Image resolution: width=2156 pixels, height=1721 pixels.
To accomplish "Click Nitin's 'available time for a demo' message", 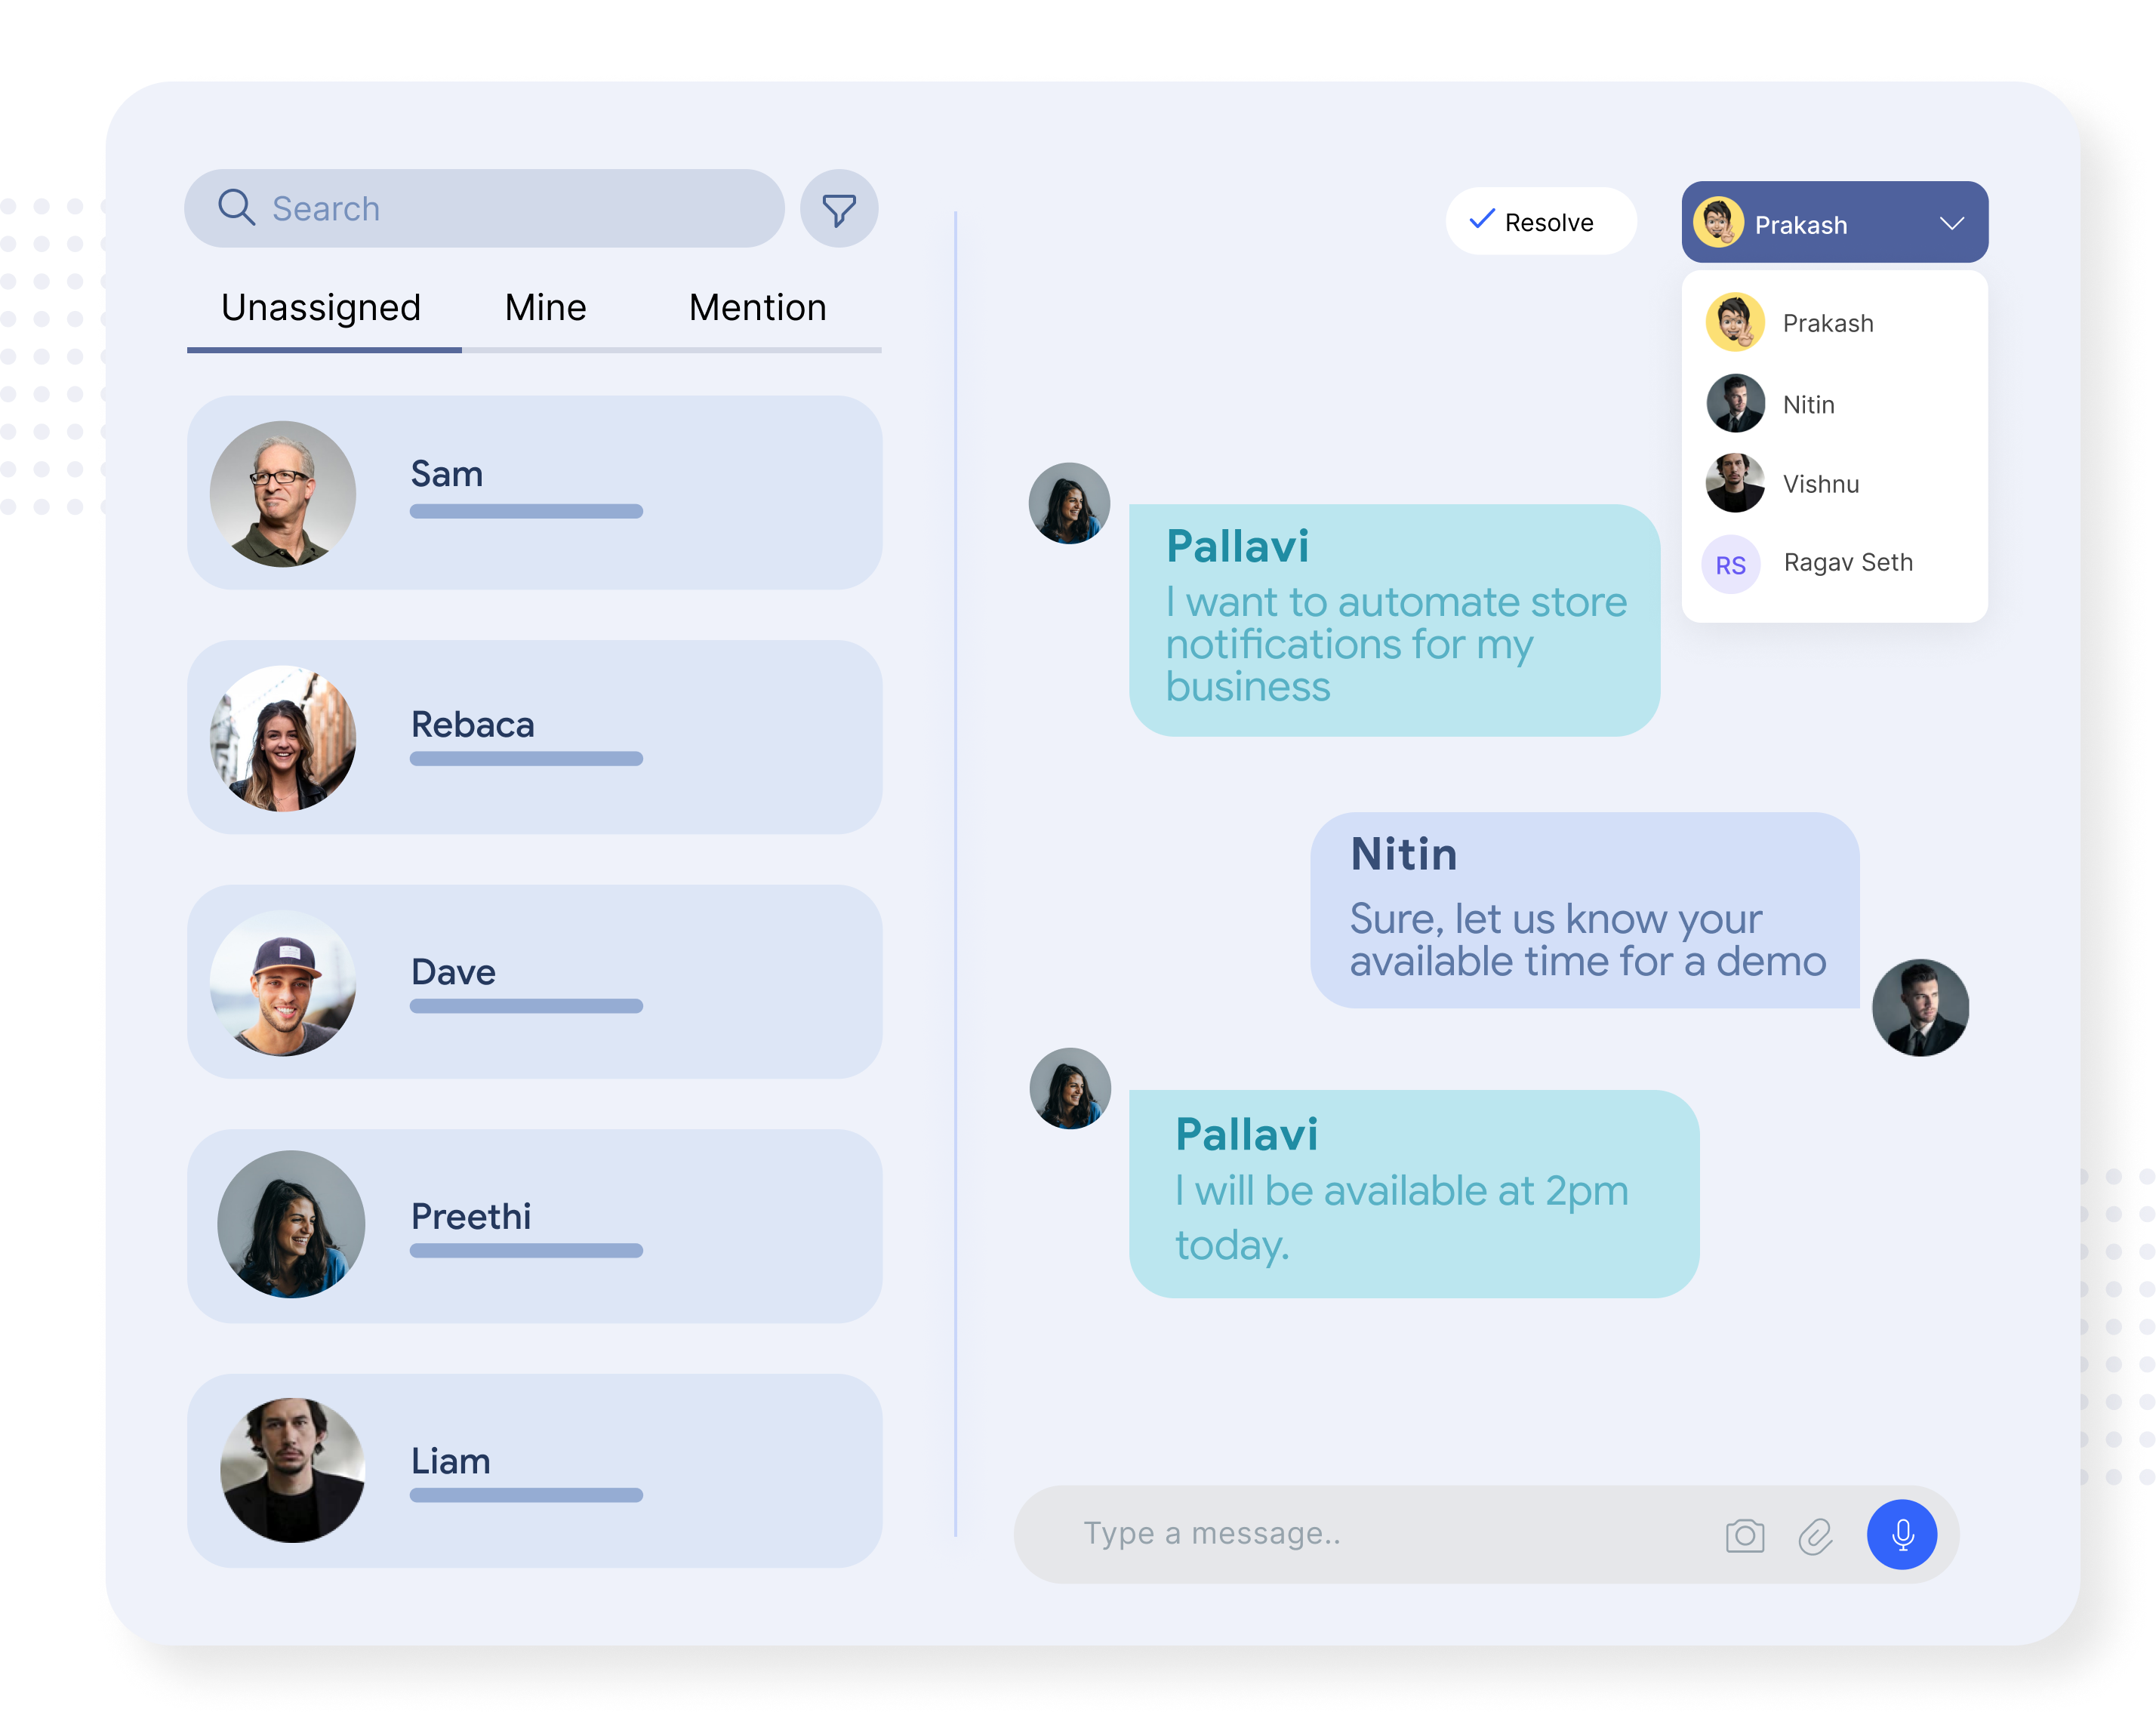I will [x=1585, y=910].
